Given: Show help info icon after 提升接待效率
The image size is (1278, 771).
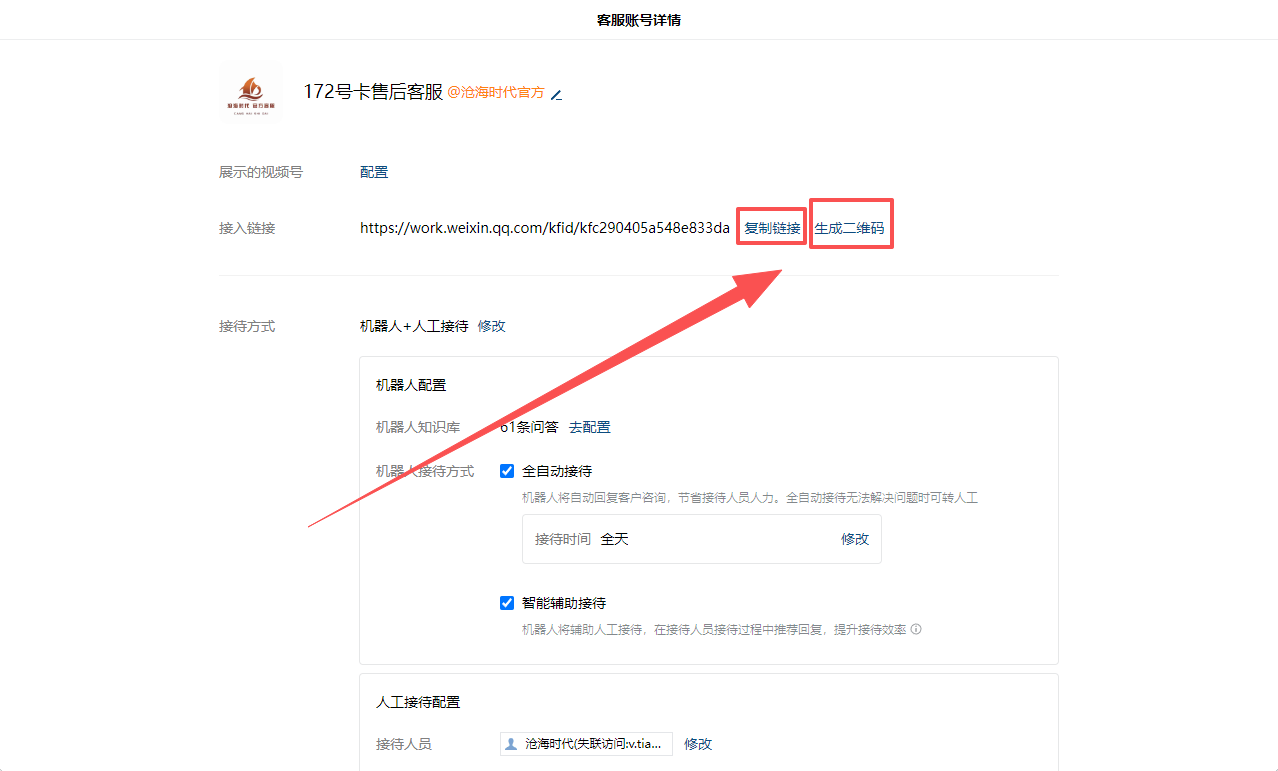Looking at the screenshot, I should pyautogui.click(x=916, y=630).
